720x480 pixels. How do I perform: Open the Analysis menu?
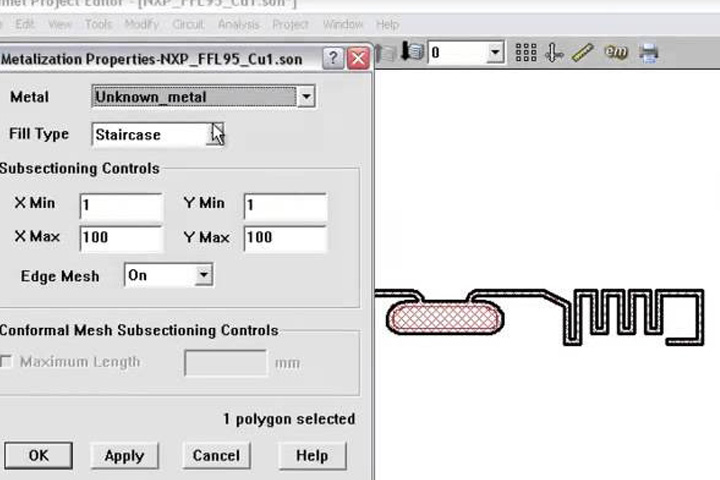tap(238, 24)
